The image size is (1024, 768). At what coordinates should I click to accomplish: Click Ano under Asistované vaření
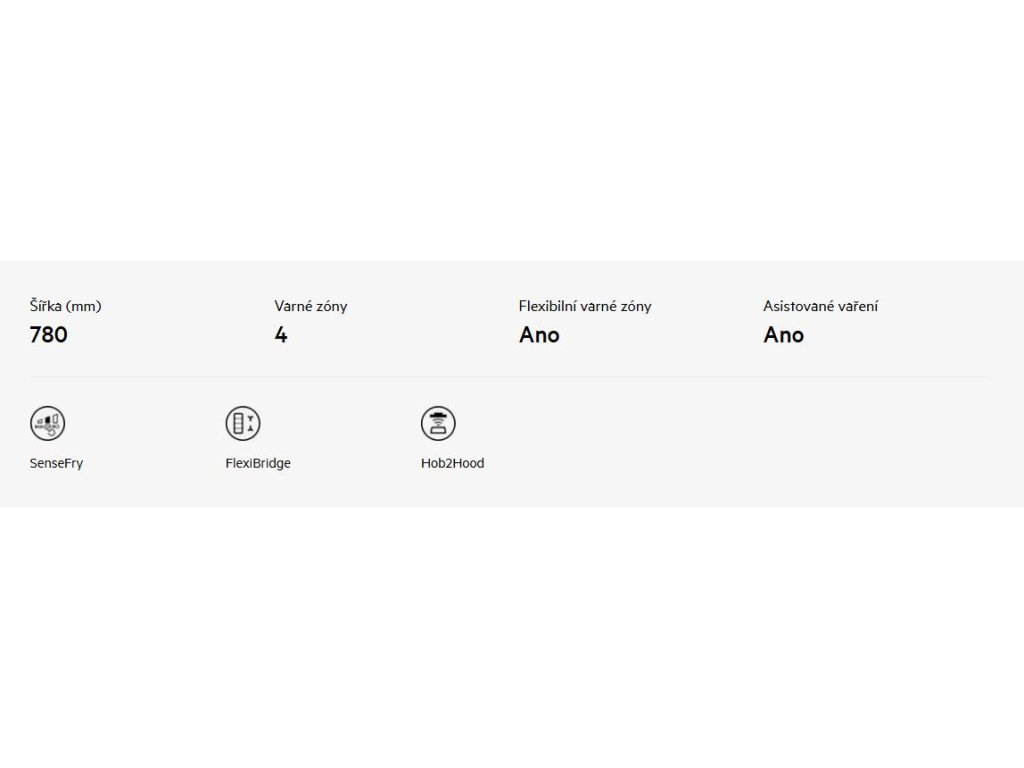pos(784,335)
